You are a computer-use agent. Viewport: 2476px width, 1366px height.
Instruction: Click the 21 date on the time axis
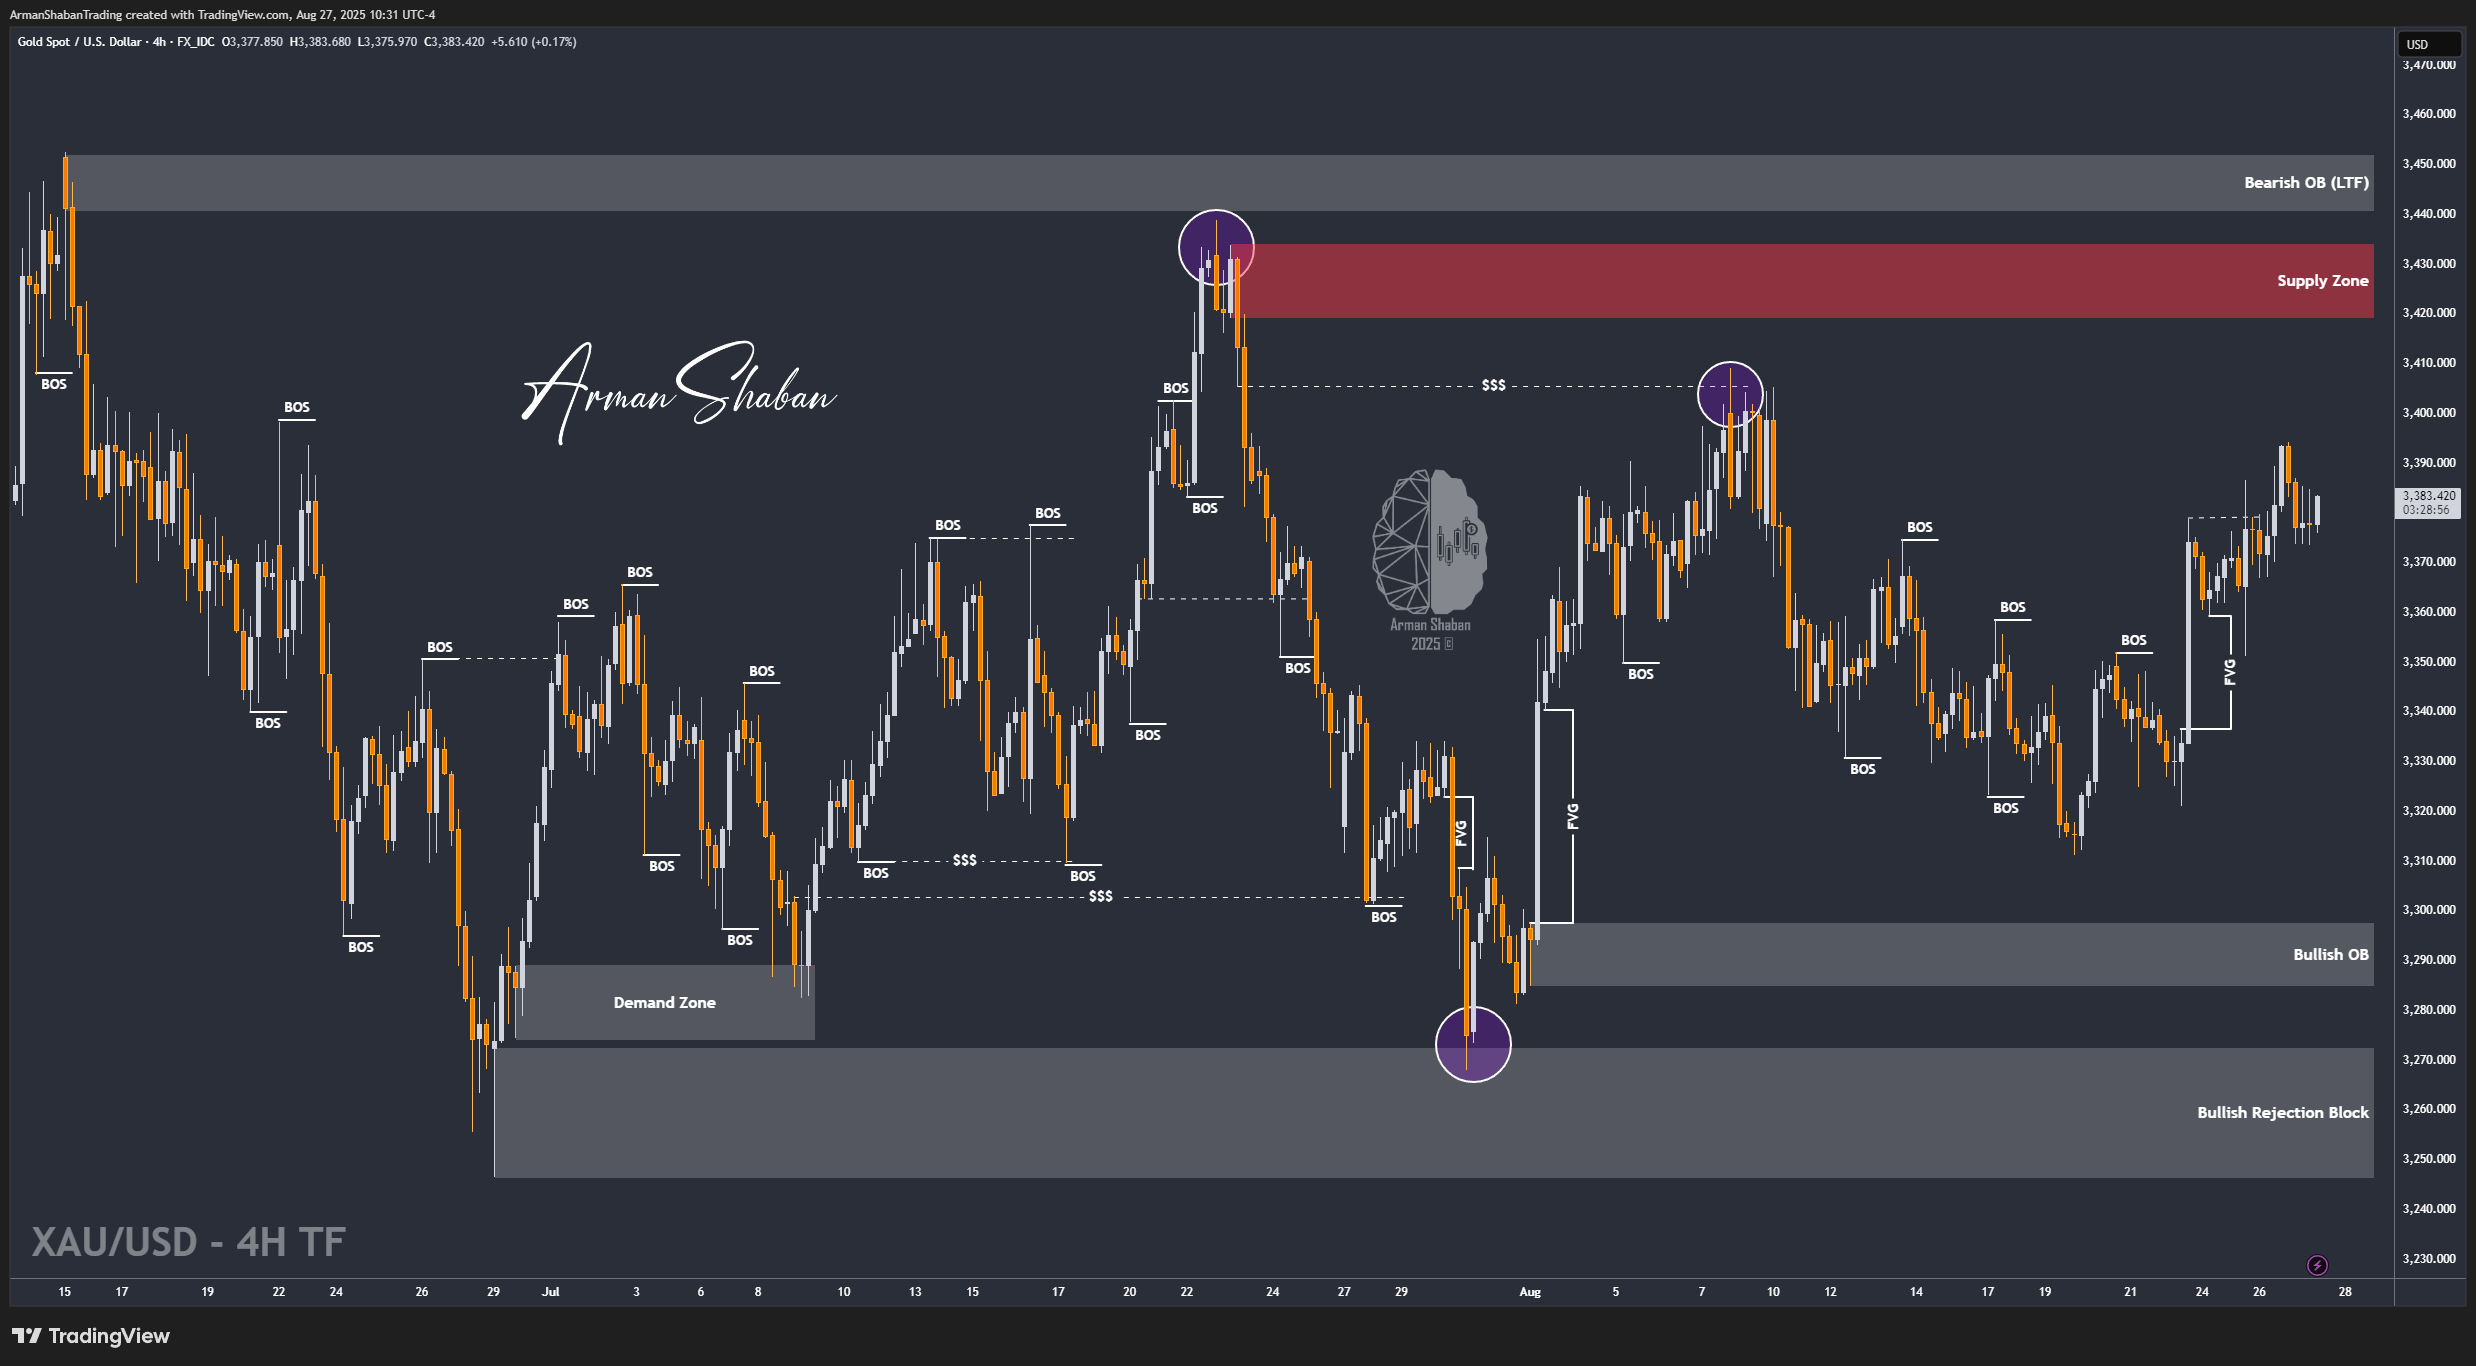2130,1292
